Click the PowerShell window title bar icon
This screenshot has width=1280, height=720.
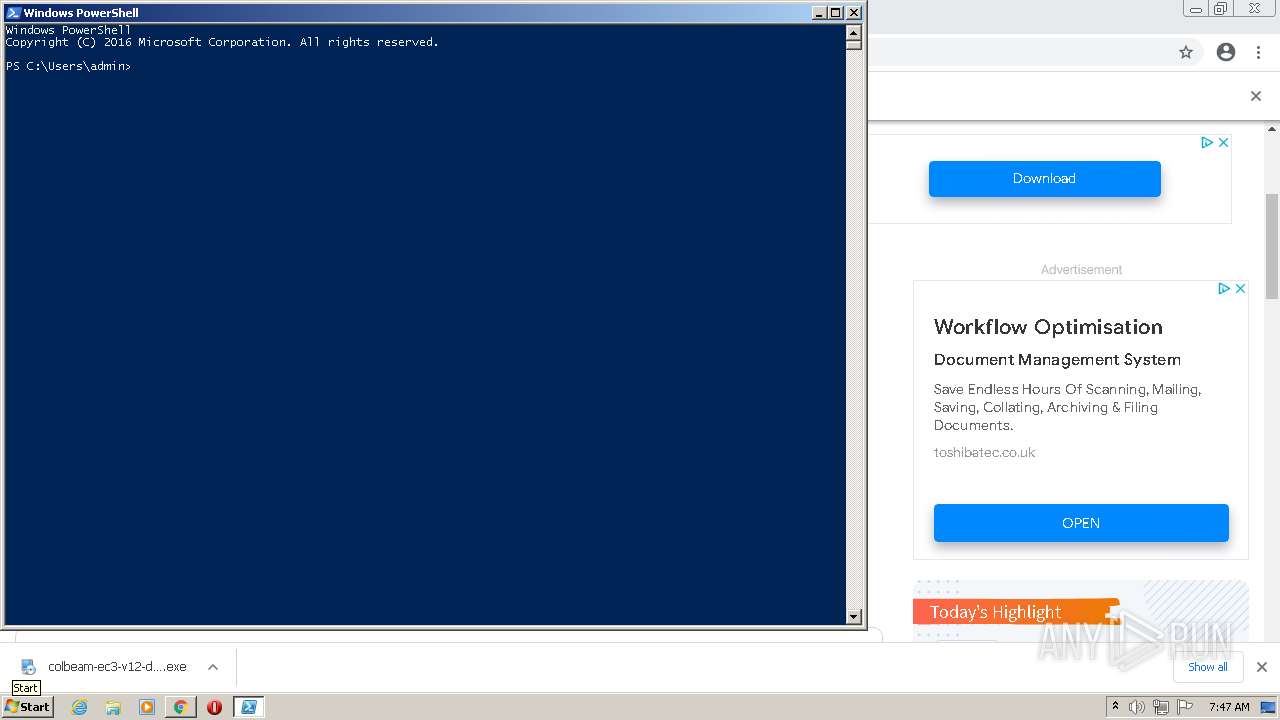[x=13, y=13]
